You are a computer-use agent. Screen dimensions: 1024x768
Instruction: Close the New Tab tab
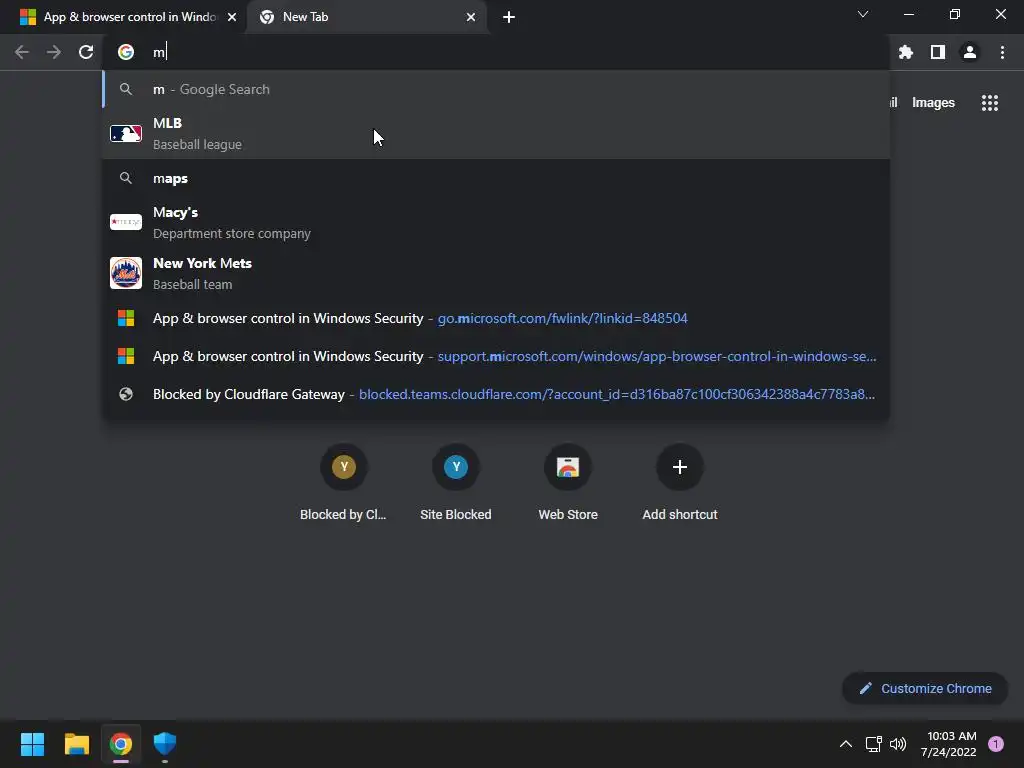point(471,17)
